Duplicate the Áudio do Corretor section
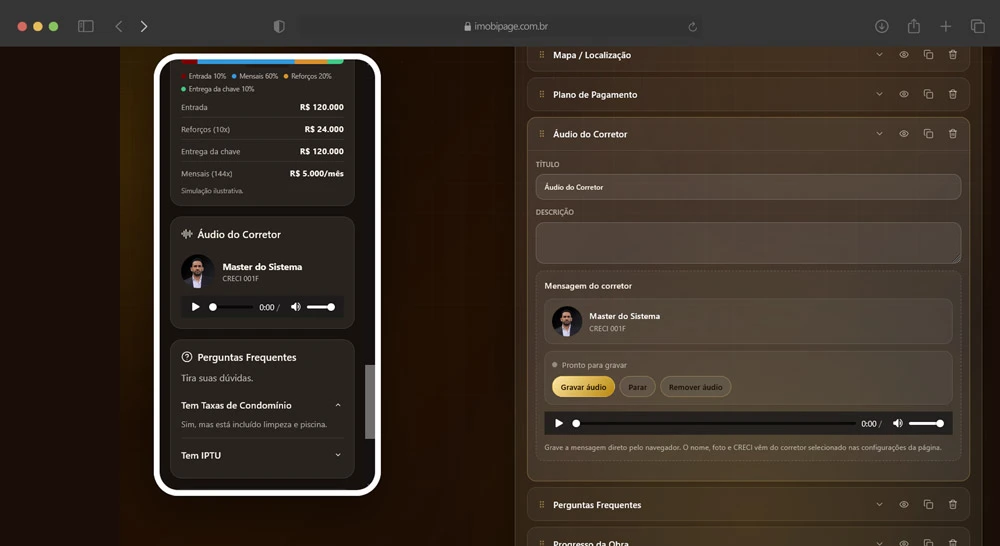 click(x=928, y=134)
